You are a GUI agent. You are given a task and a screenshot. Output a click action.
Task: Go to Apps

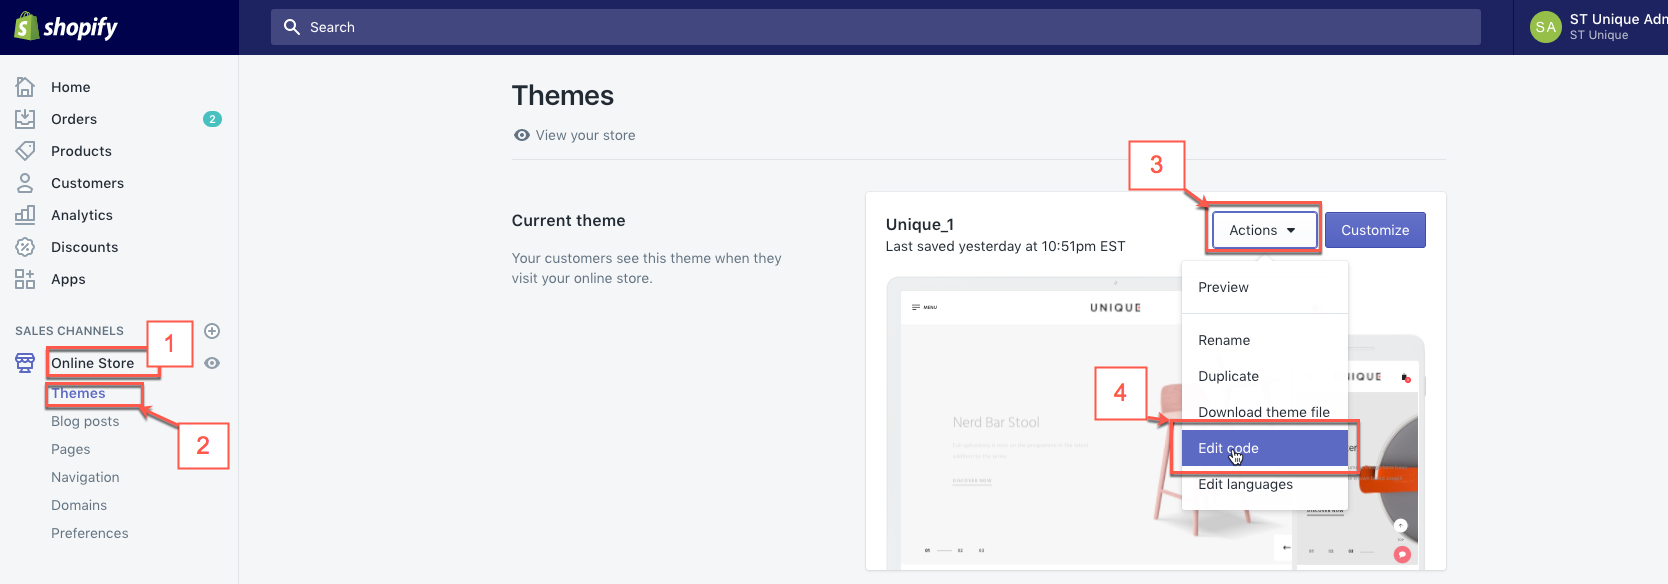[68, 279]
